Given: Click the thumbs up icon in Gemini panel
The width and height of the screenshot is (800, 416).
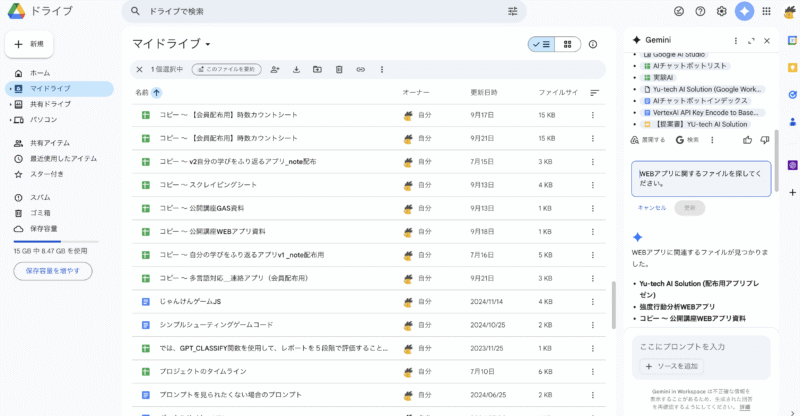Looking at the screenshot, I should (748, 140).
